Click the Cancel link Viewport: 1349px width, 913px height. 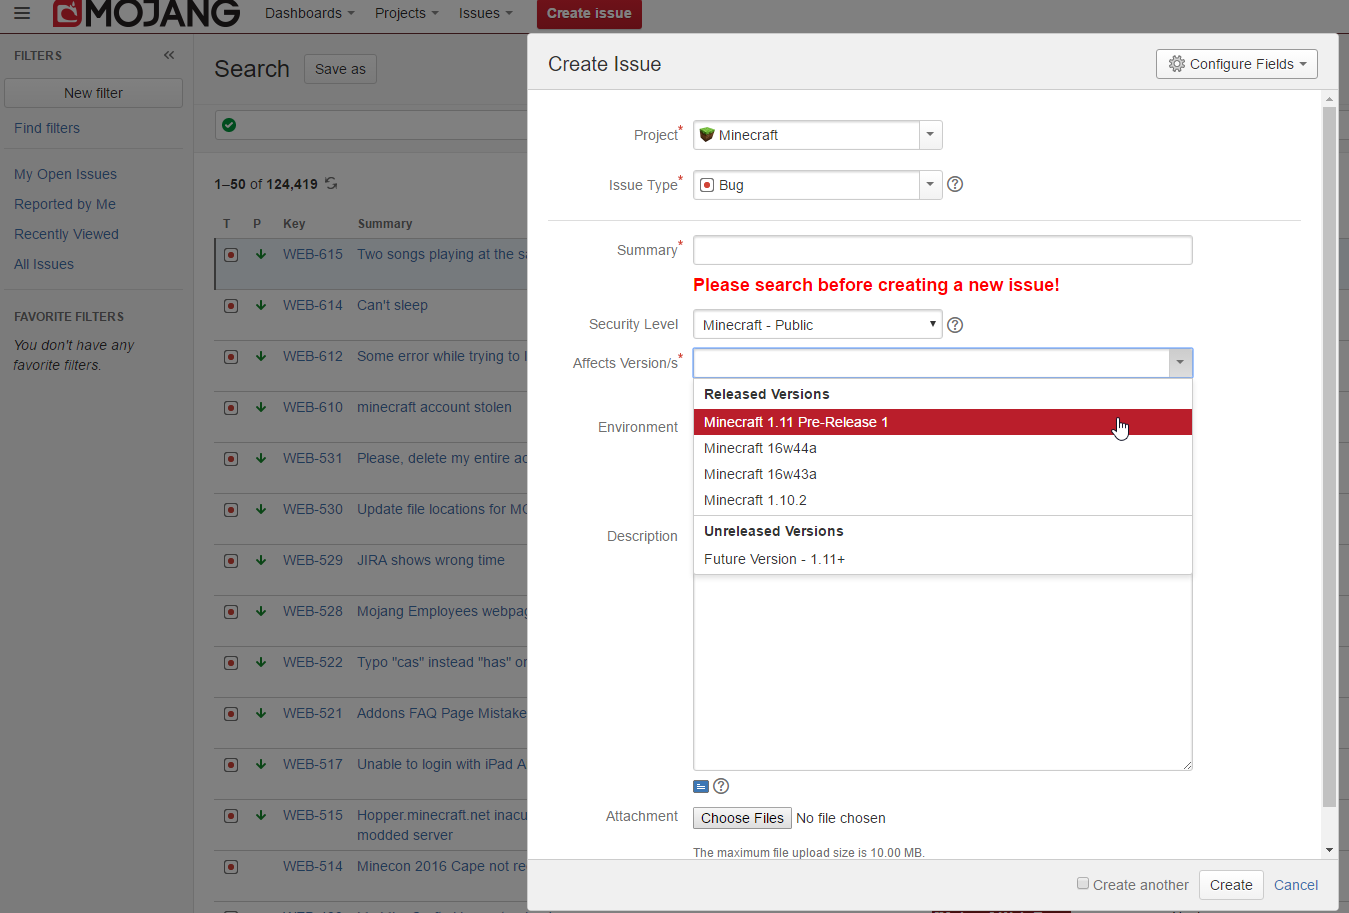[1295, 885]
